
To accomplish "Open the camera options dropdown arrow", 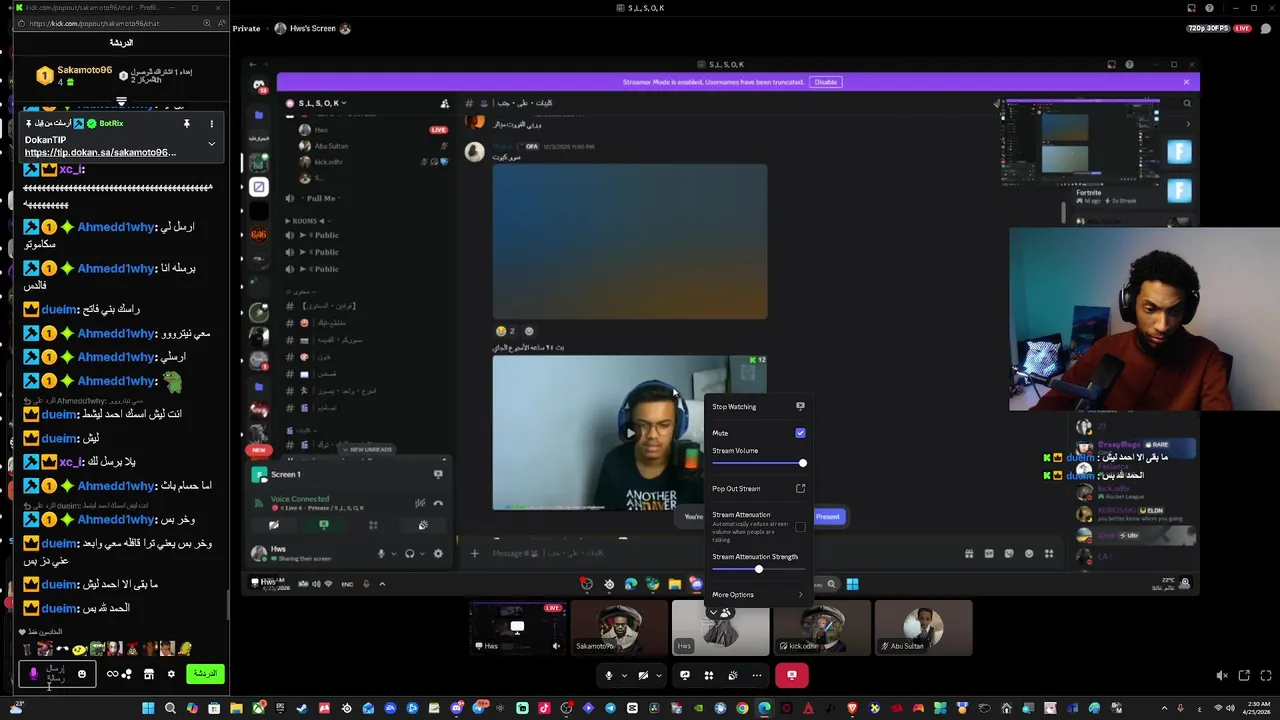I will pos(659,675).
